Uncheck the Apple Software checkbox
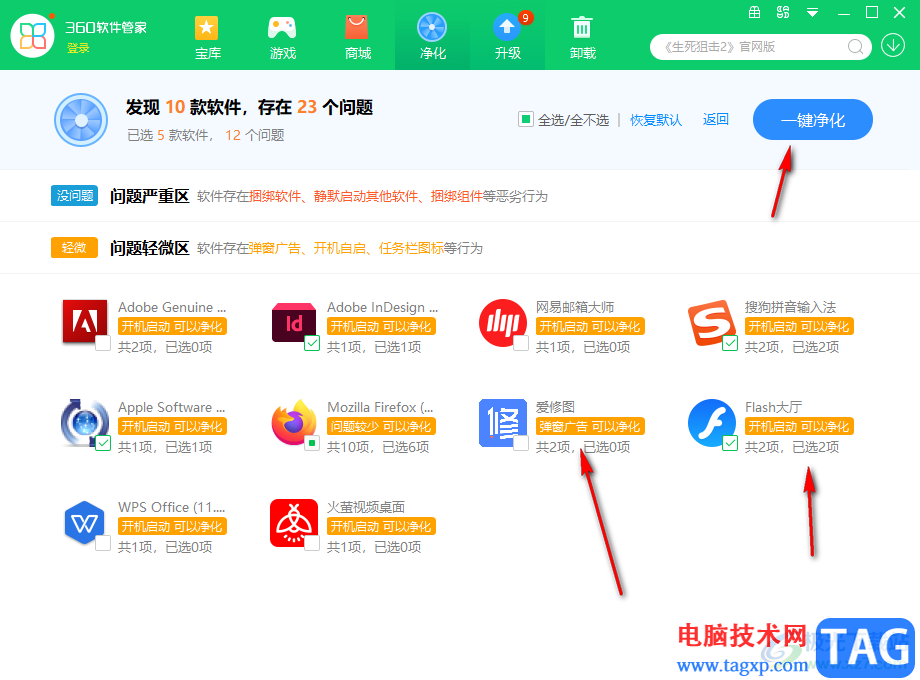 [103, 443]
